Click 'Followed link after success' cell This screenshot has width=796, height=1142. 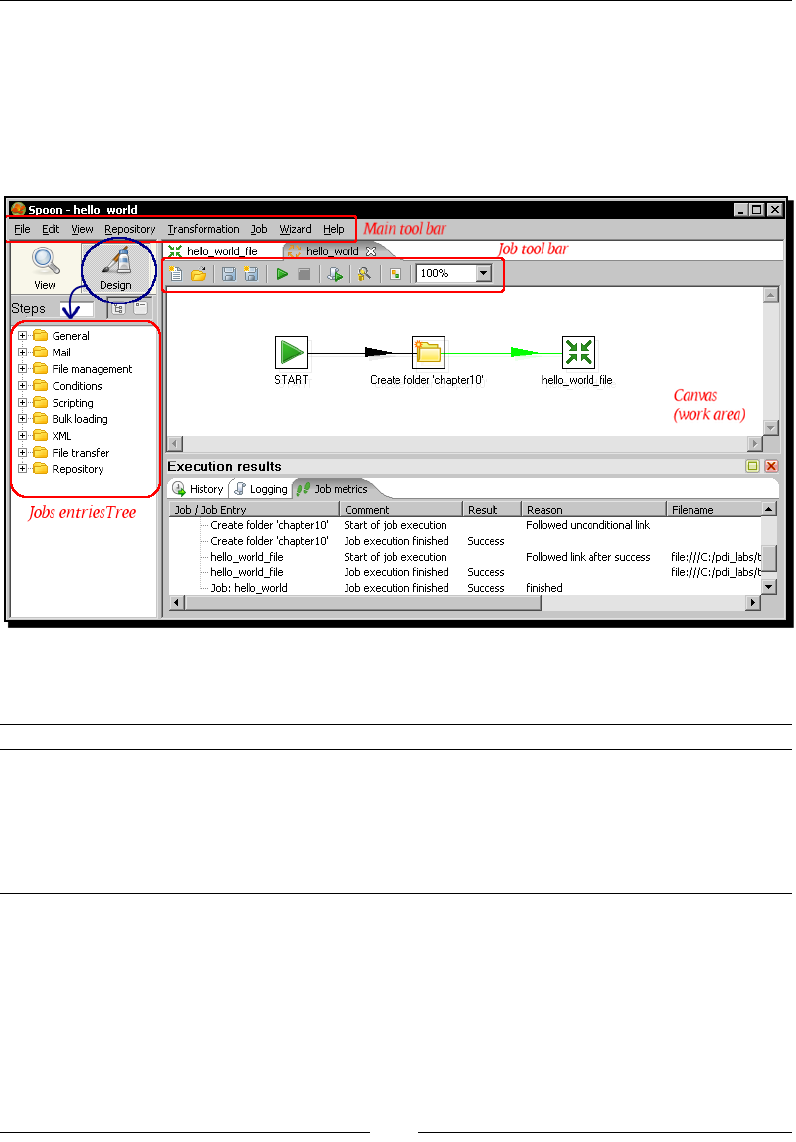pyautogui.click(x=588, y=557)
